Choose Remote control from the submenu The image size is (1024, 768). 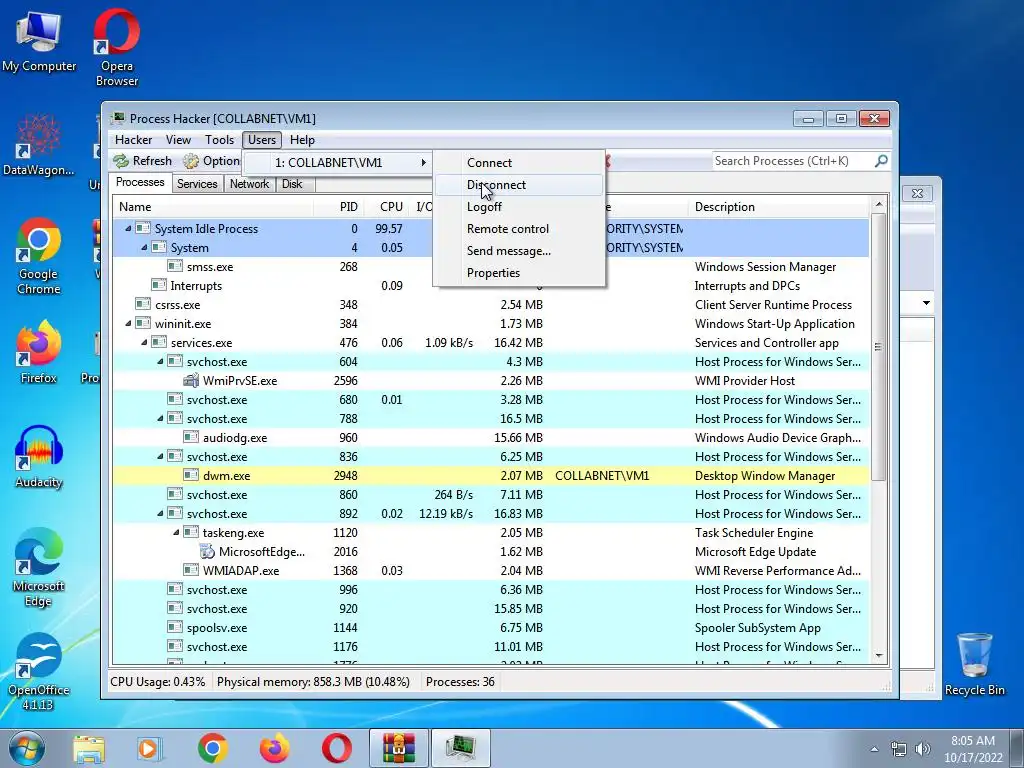point(519,229)
